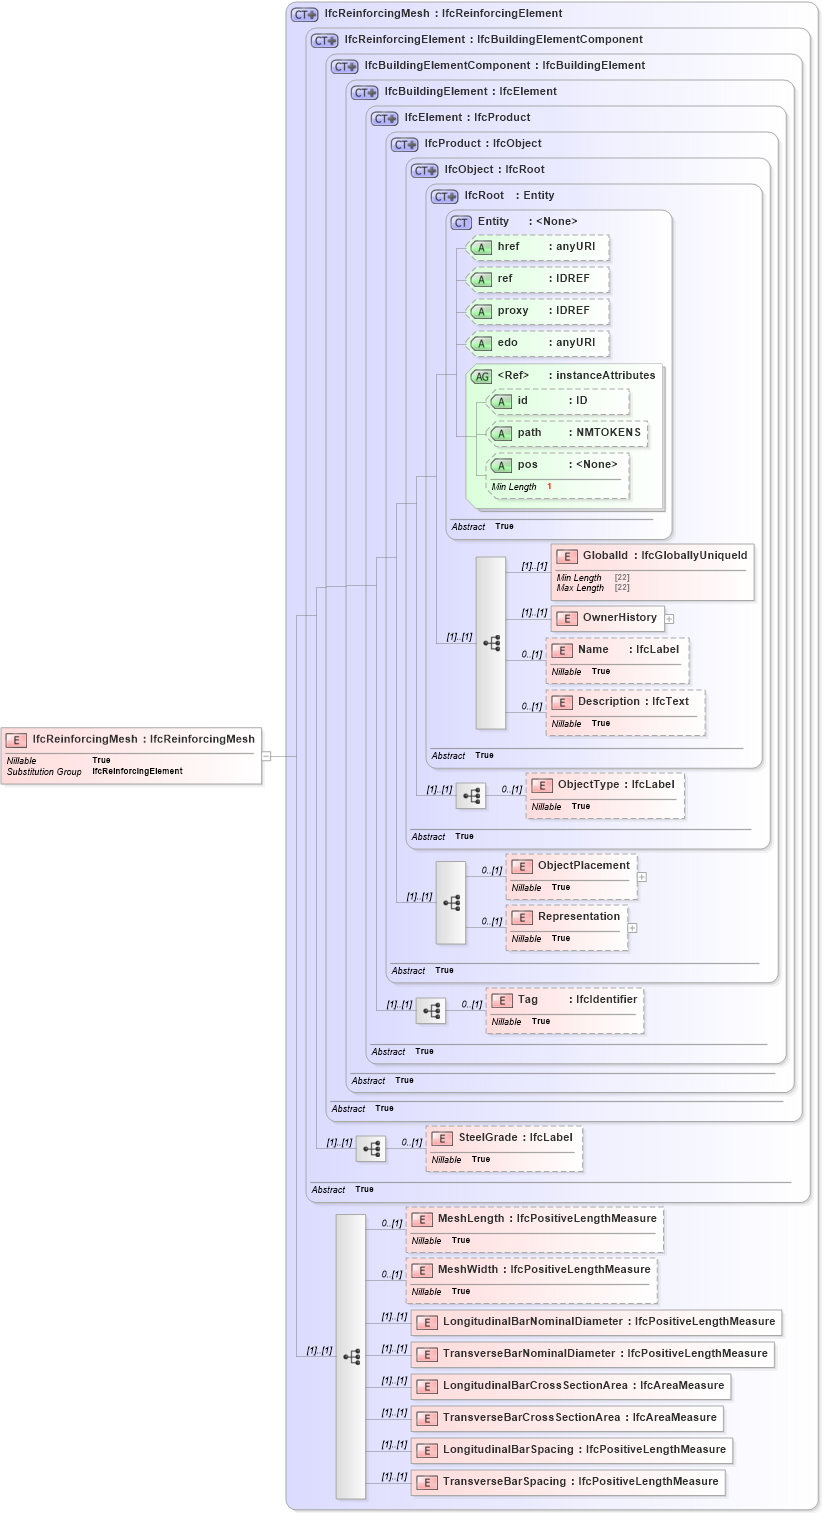Select the A icon for pos attribute
Screen dimensions: 822x1513
pyautogui.click(x=504, y=464)
